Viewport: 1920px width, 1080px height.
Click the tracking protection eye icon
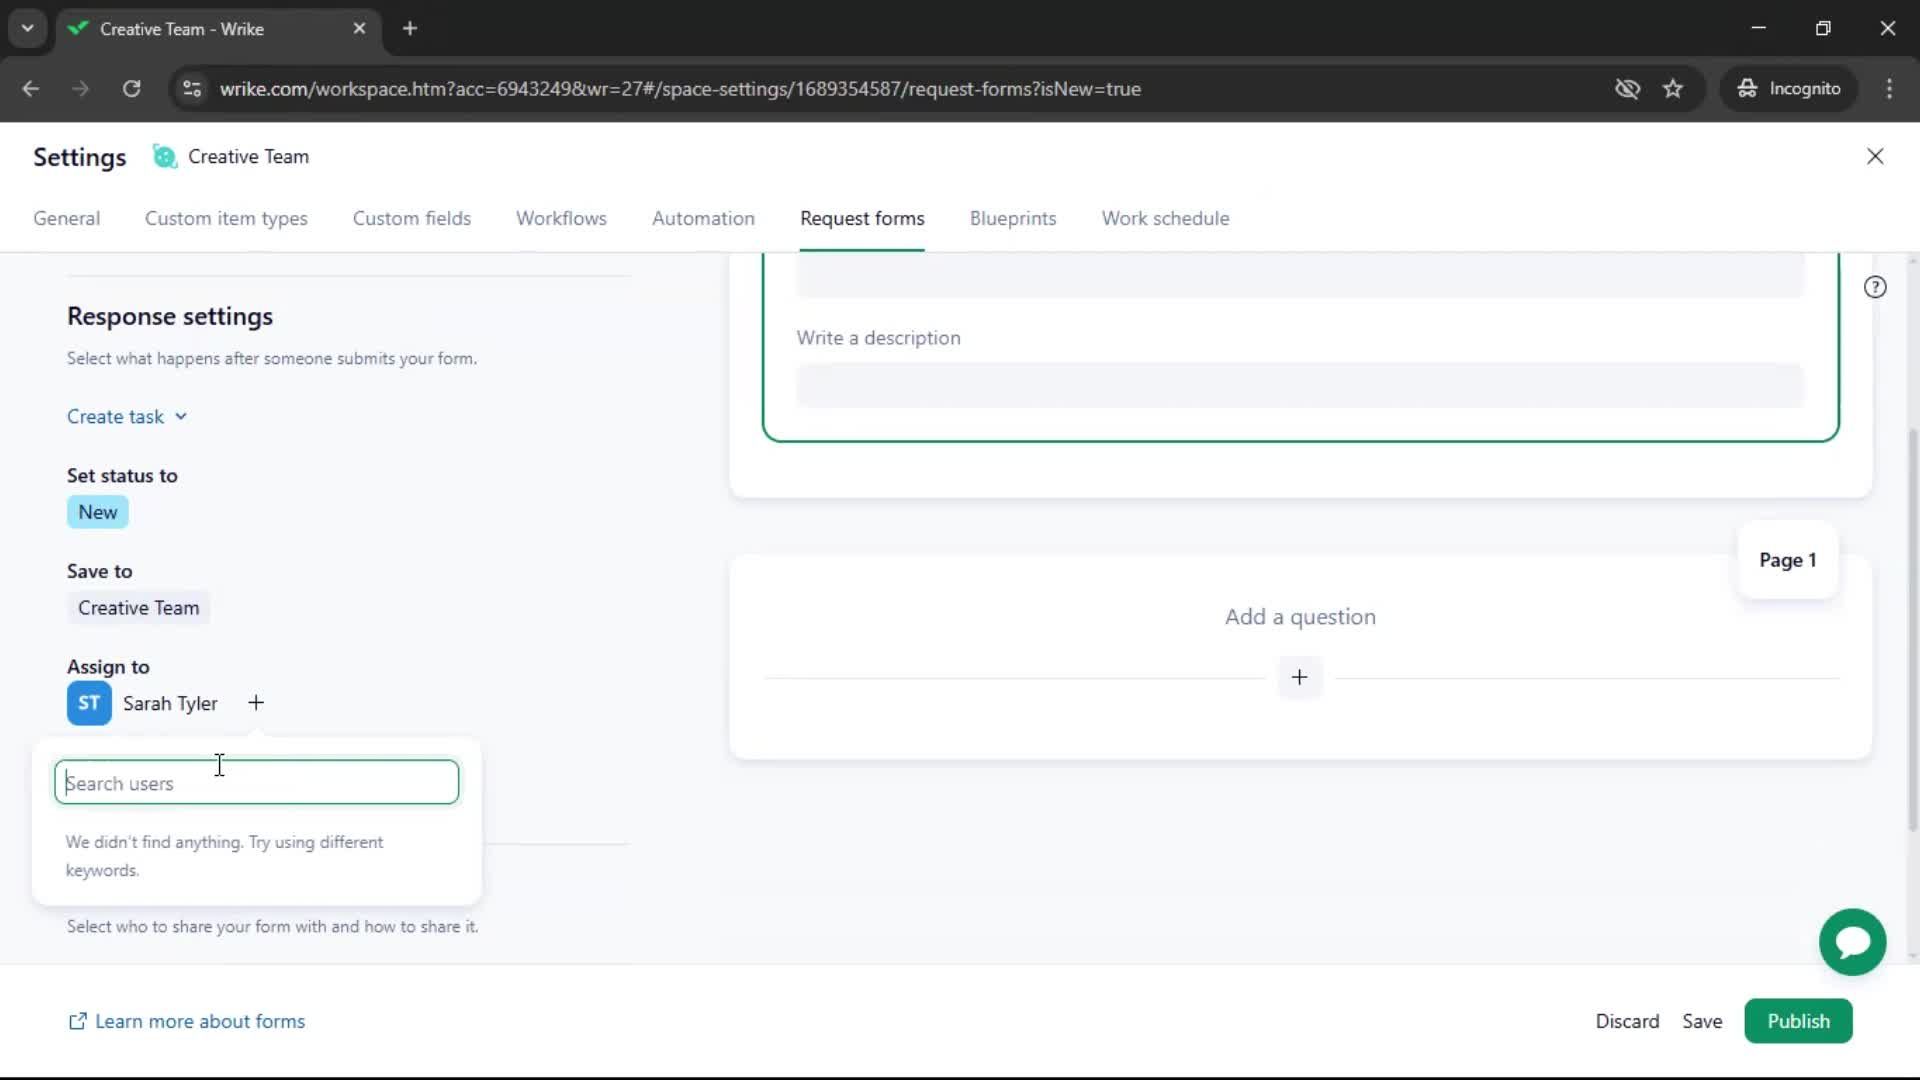point(1627,89)
